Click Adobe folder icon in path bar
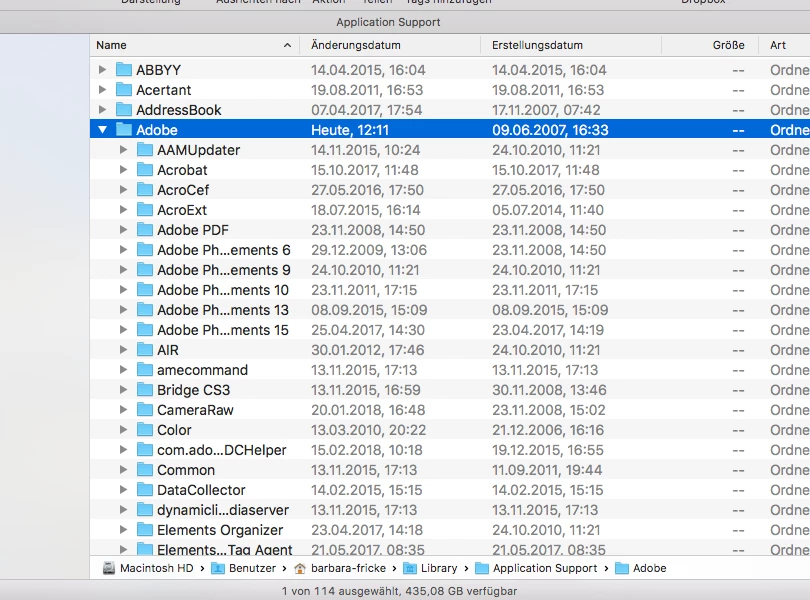The width and height of the screenshot is (810, 600). 622,568
